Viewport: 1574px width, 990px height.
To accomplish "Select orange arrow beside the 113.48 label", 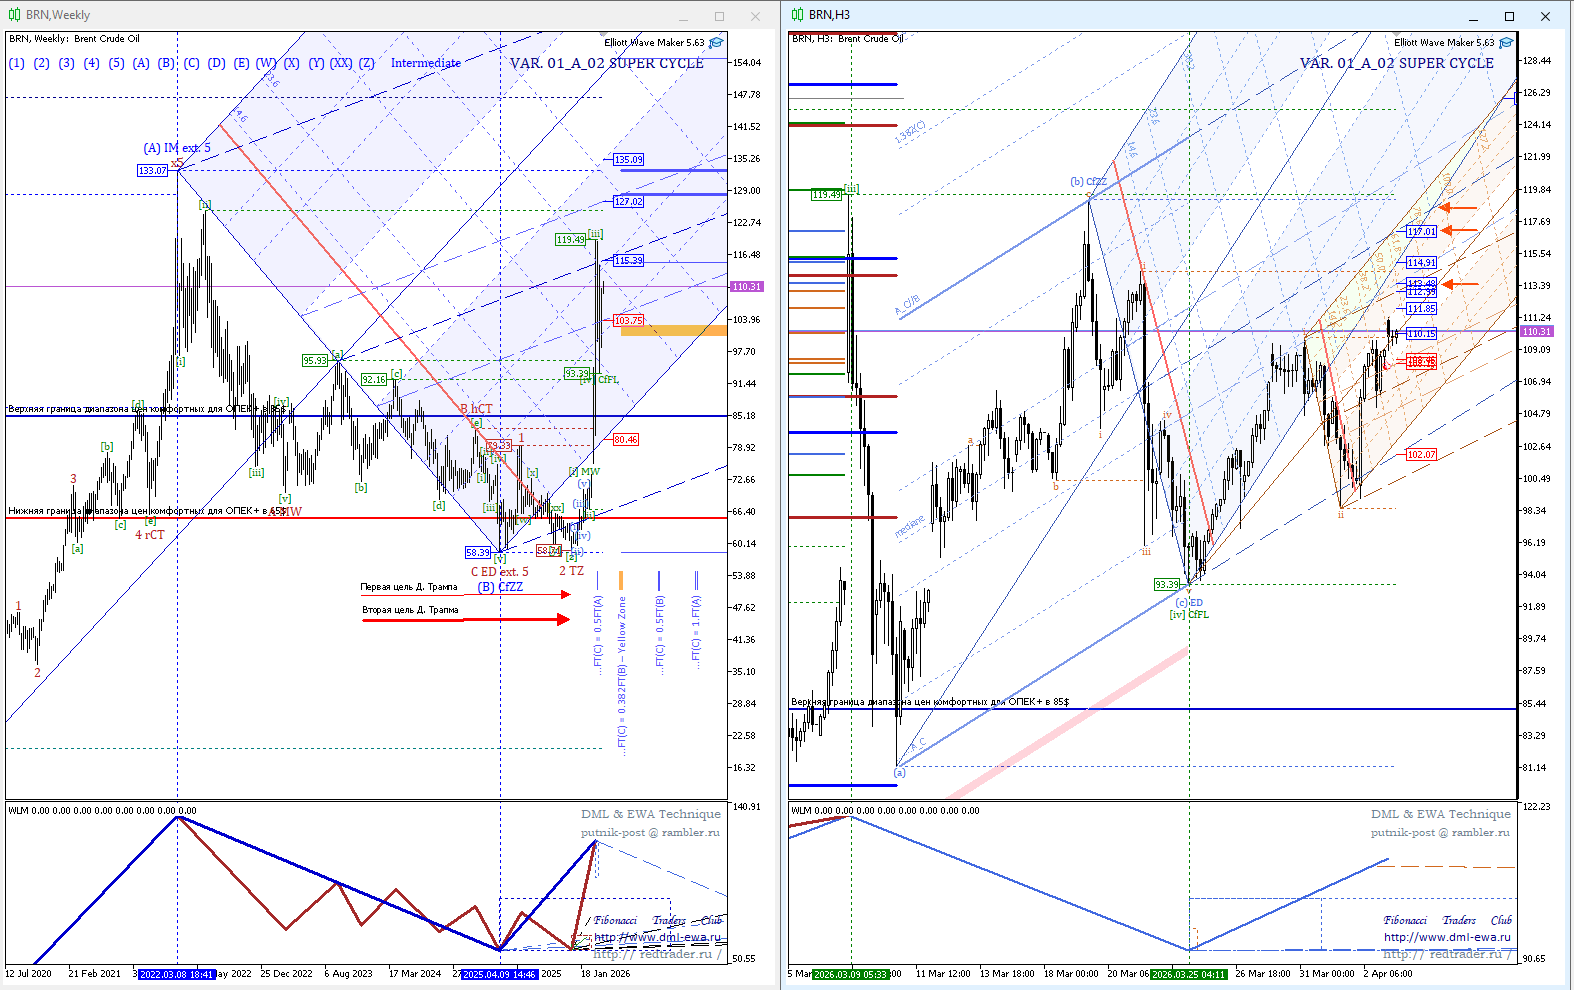I will (1459, 285).
